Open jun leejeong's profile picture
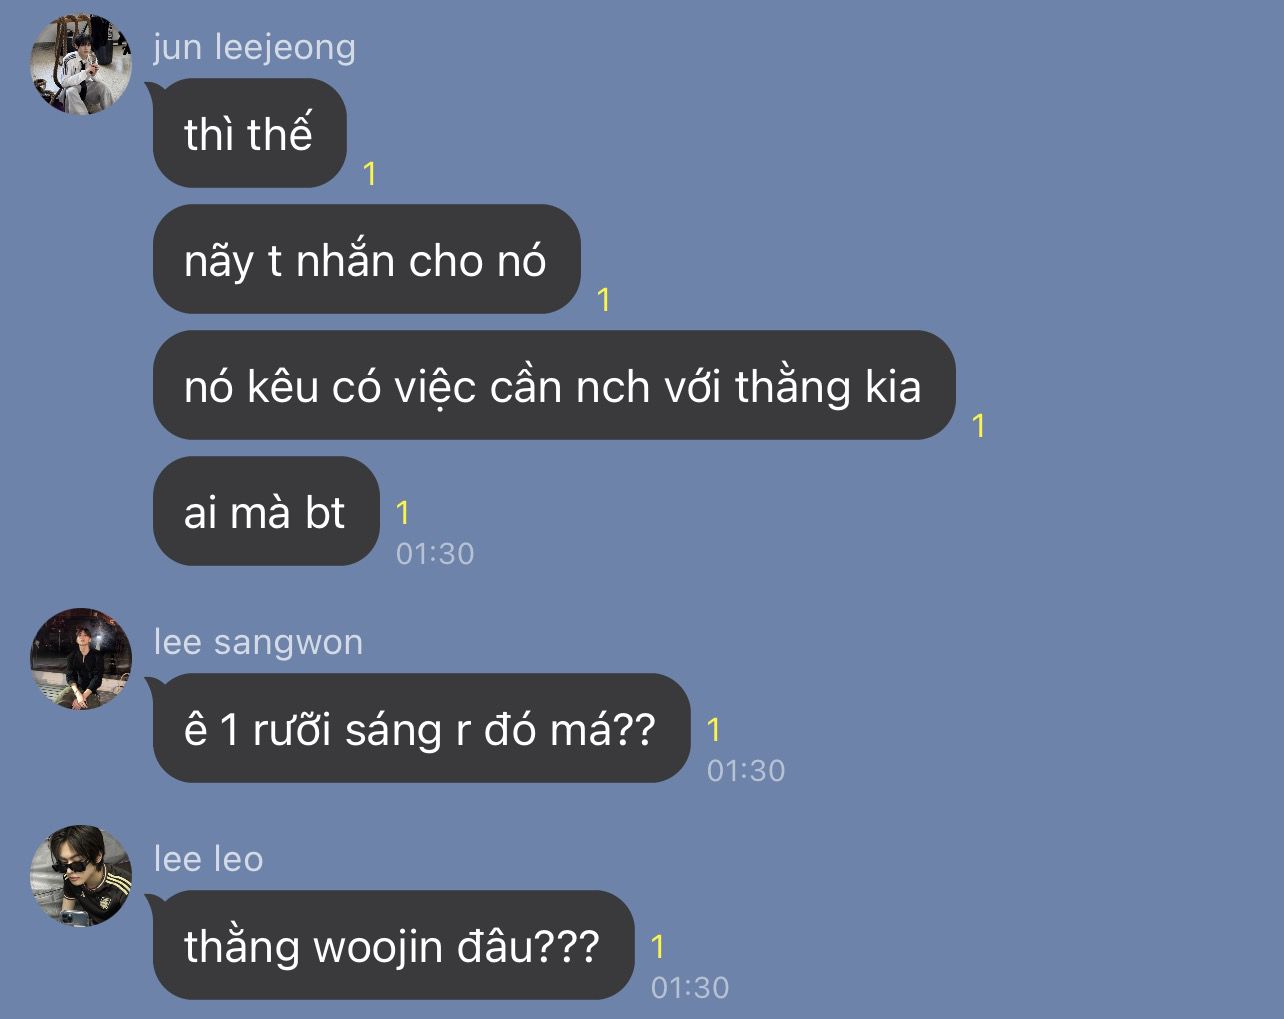This screenshot has height=1019, width=1284. [81, 64]
